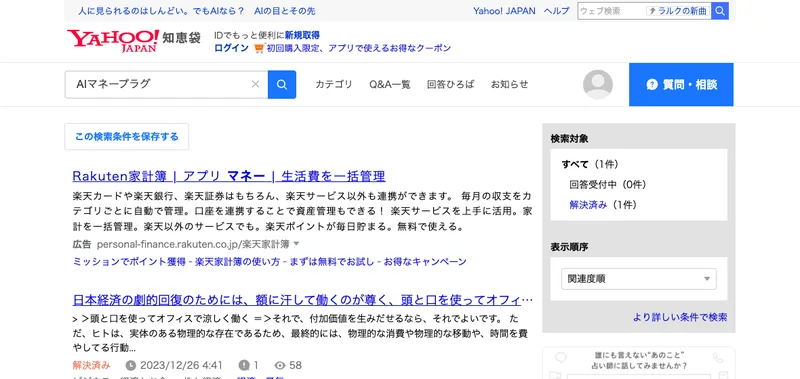Click この検索条件を保存する button

(x=127, y=137)
